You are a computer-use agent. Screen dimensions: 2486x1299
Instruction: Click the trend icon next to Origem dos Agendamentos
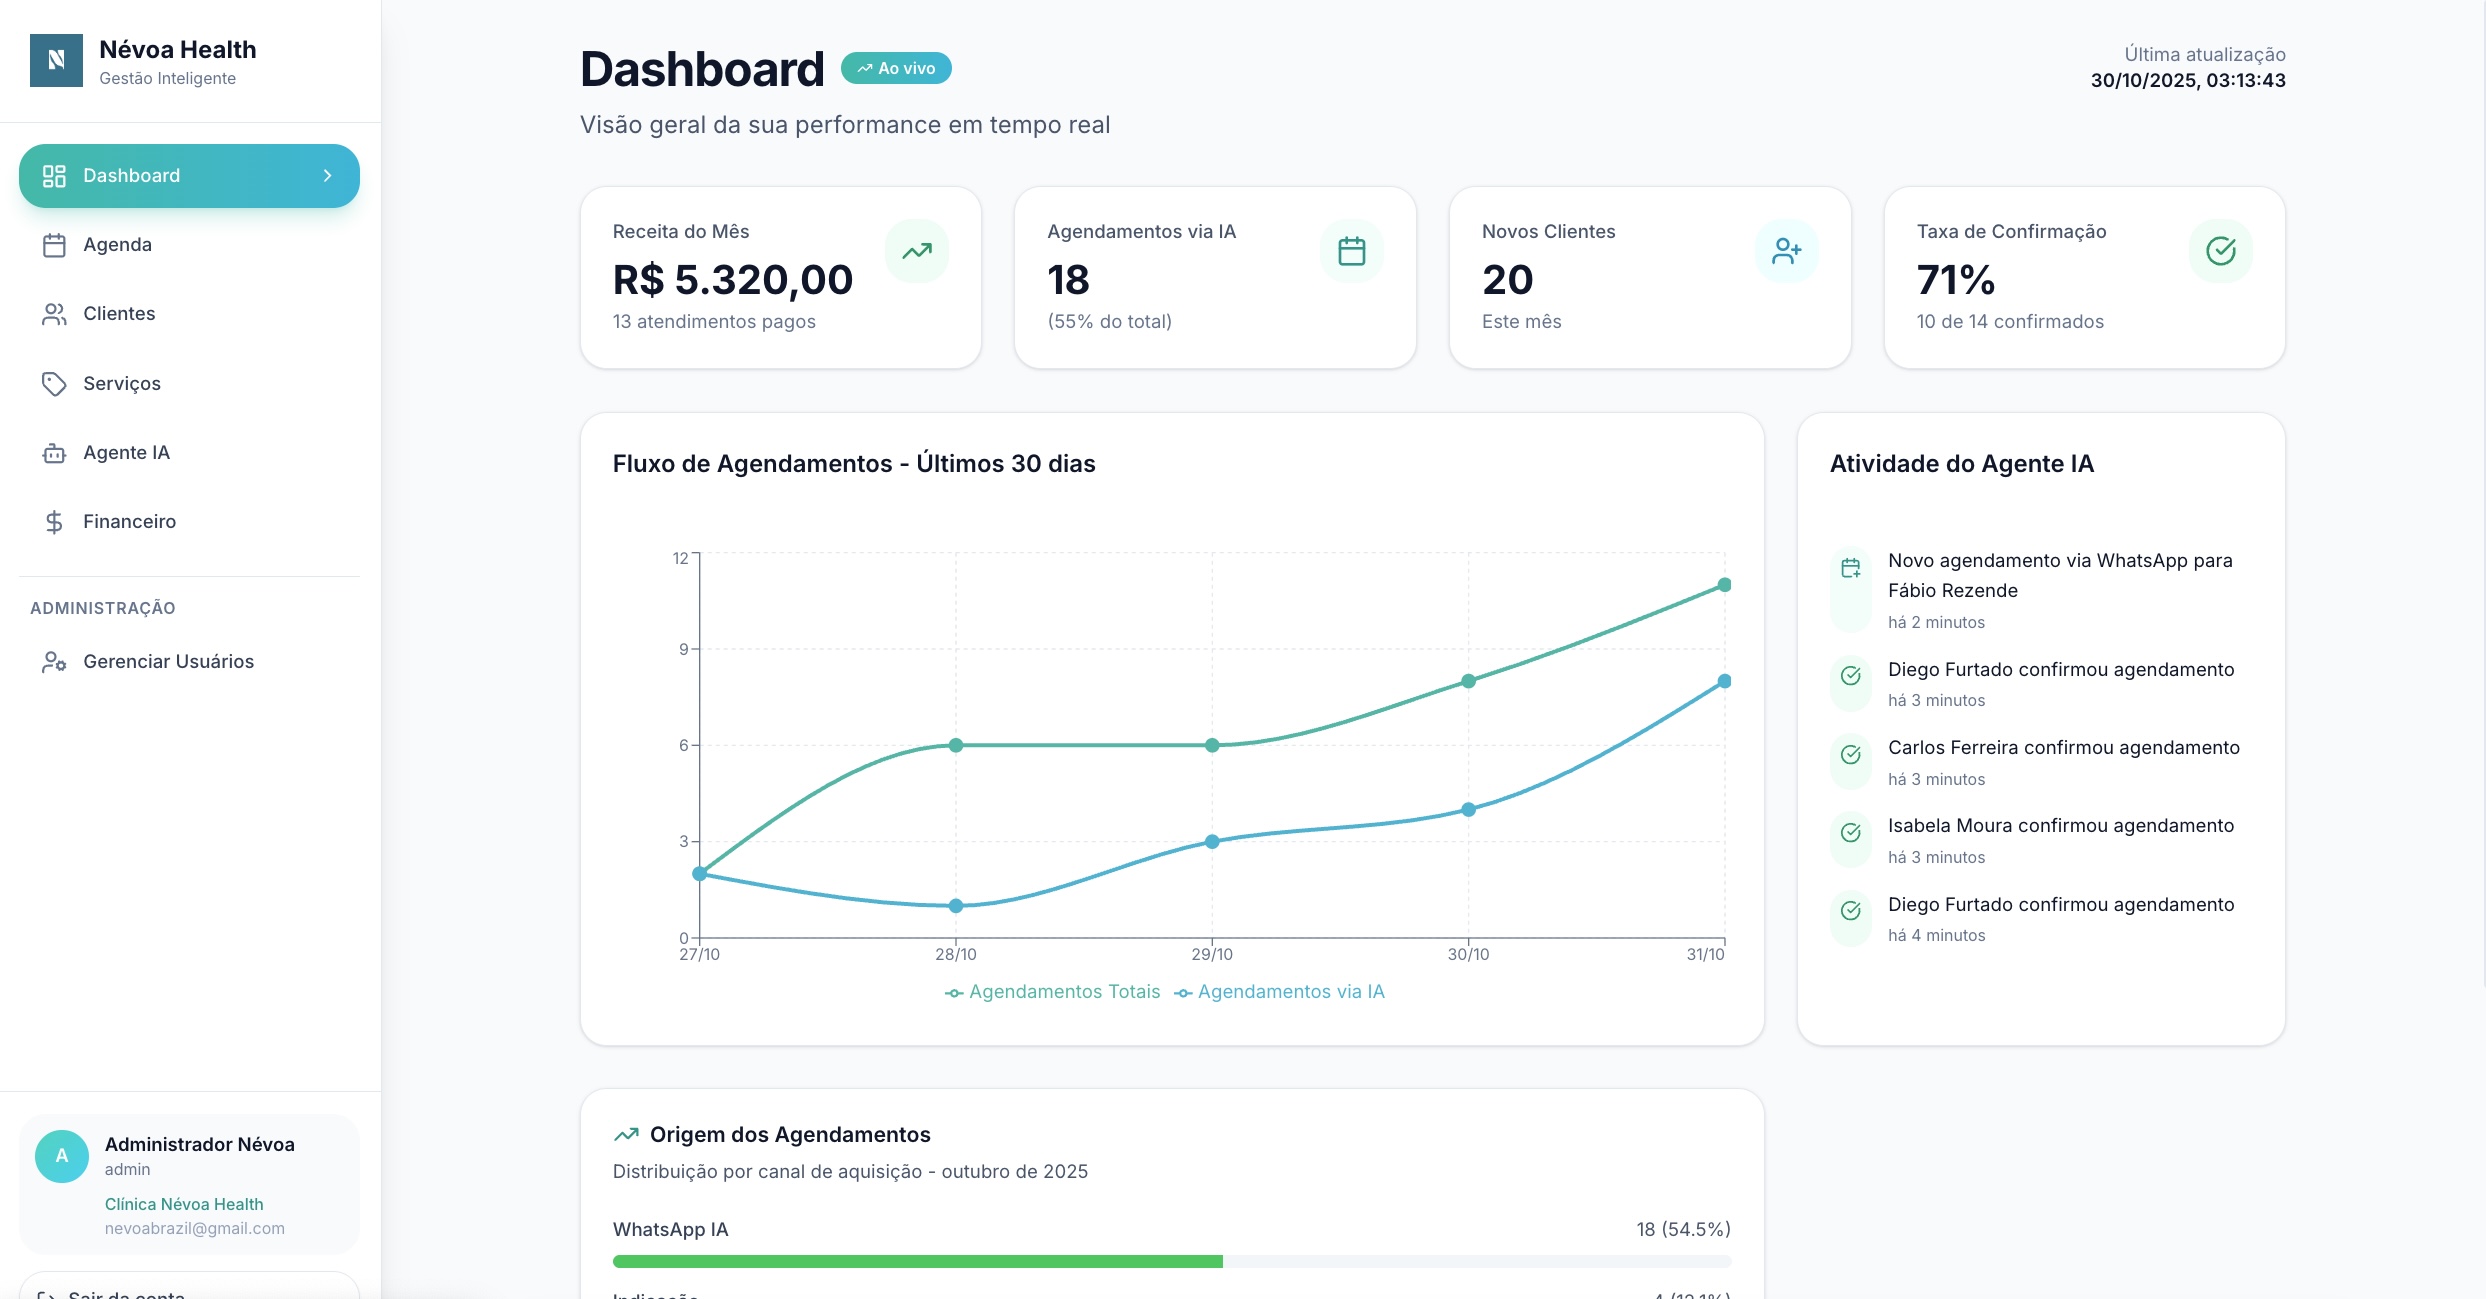coord(626,1134)
